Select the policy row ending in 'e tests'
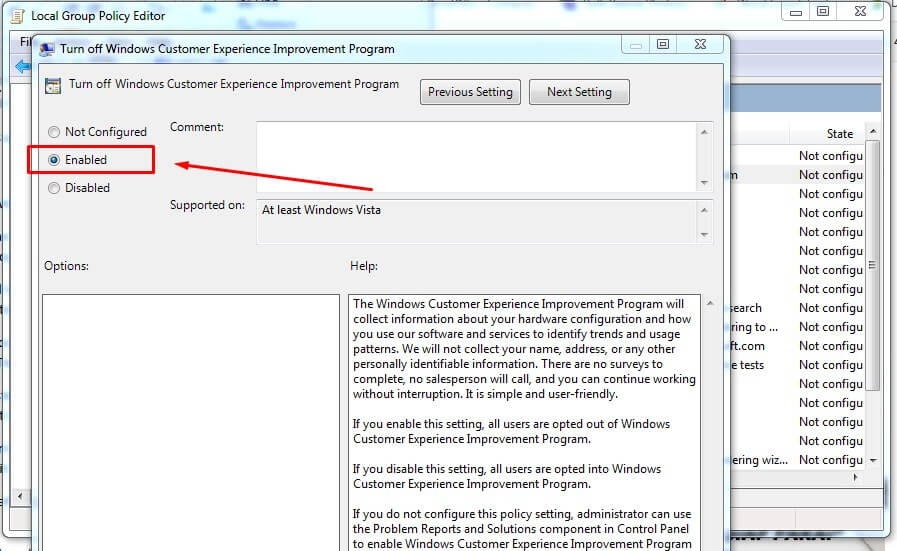This screenshot has width=897, height=551. click(x=797, y=365)
